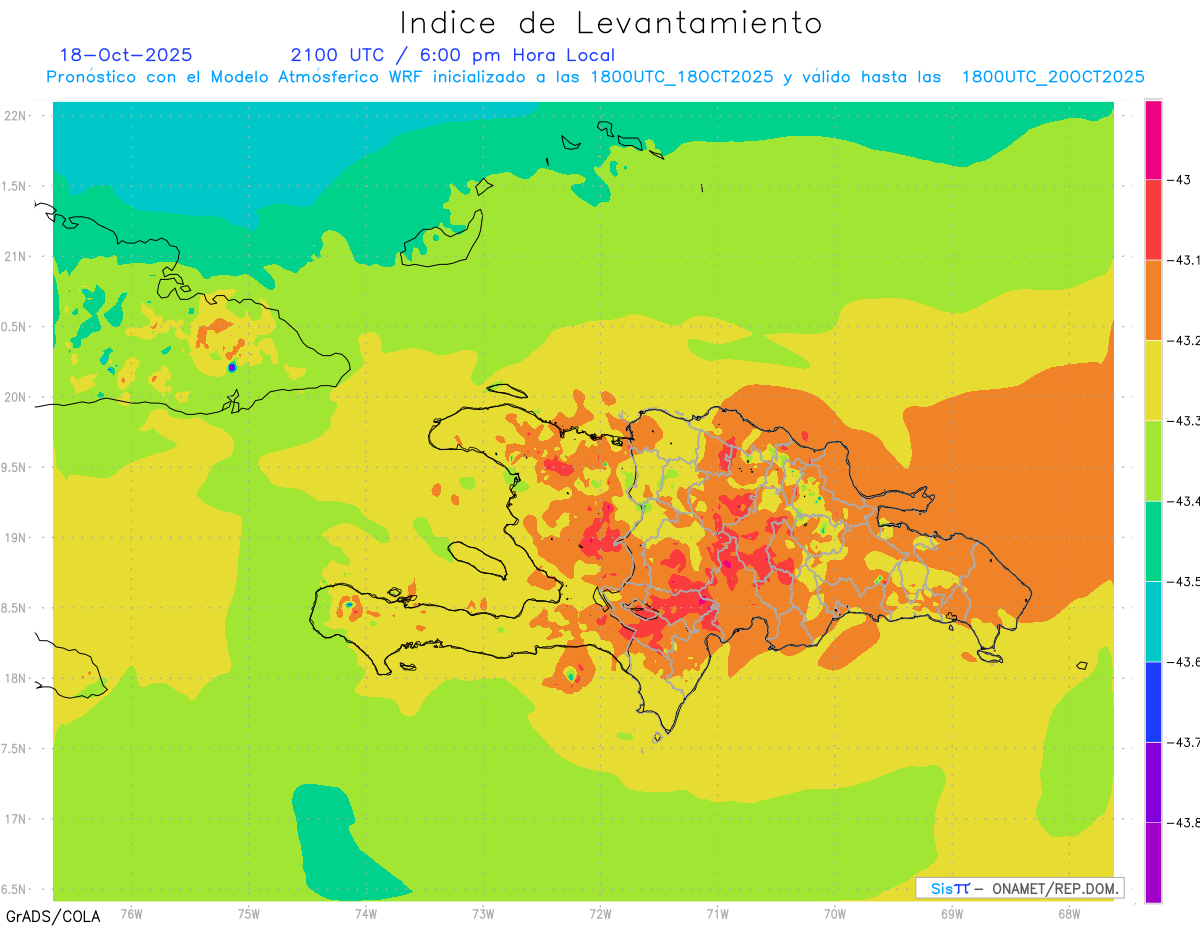
Task: Click the "-43" color bar value
Action: tap(1181, 180)
